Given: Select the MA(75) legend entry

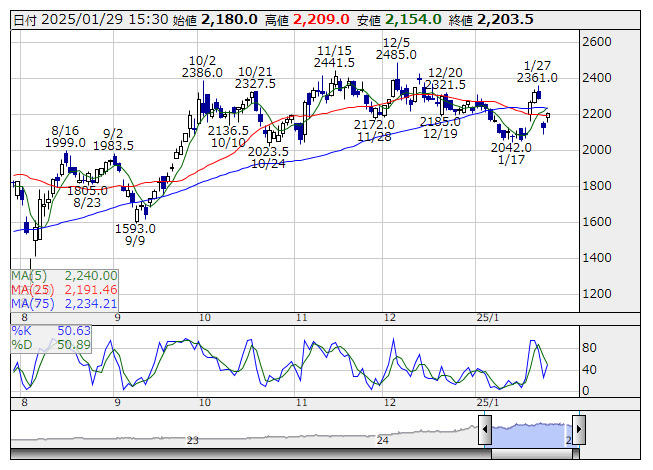Looking at the screenshot, I should click(65, 303).
